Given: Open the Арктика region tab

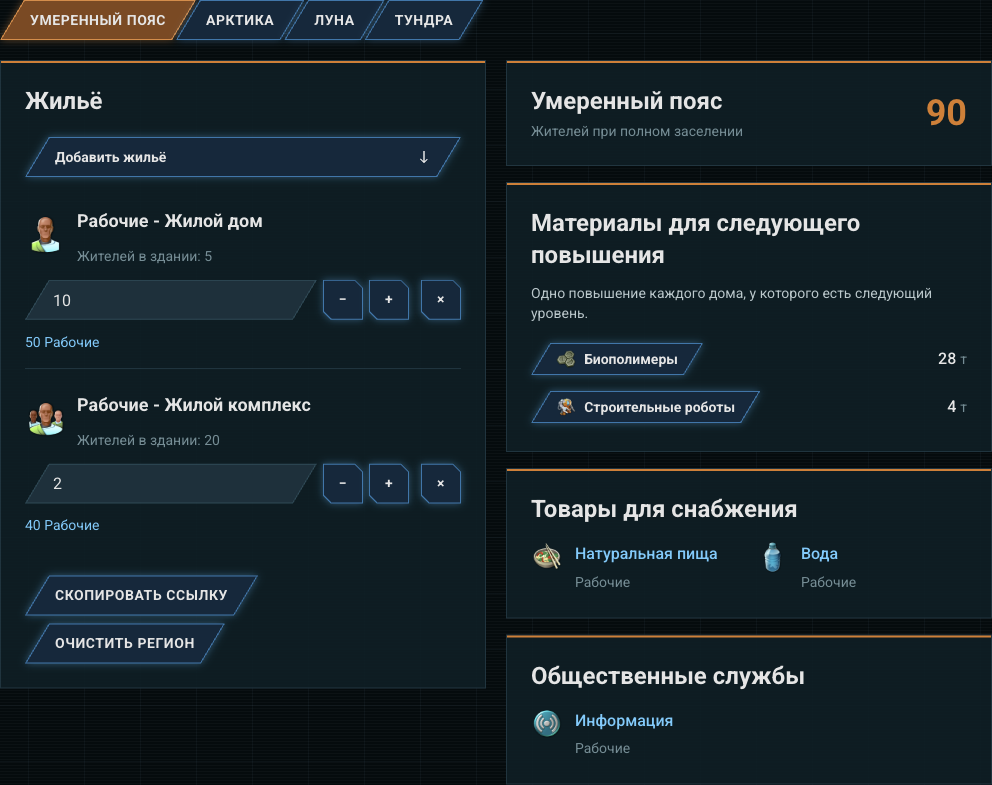Looking at the screenshot, I should click(240, 20).
